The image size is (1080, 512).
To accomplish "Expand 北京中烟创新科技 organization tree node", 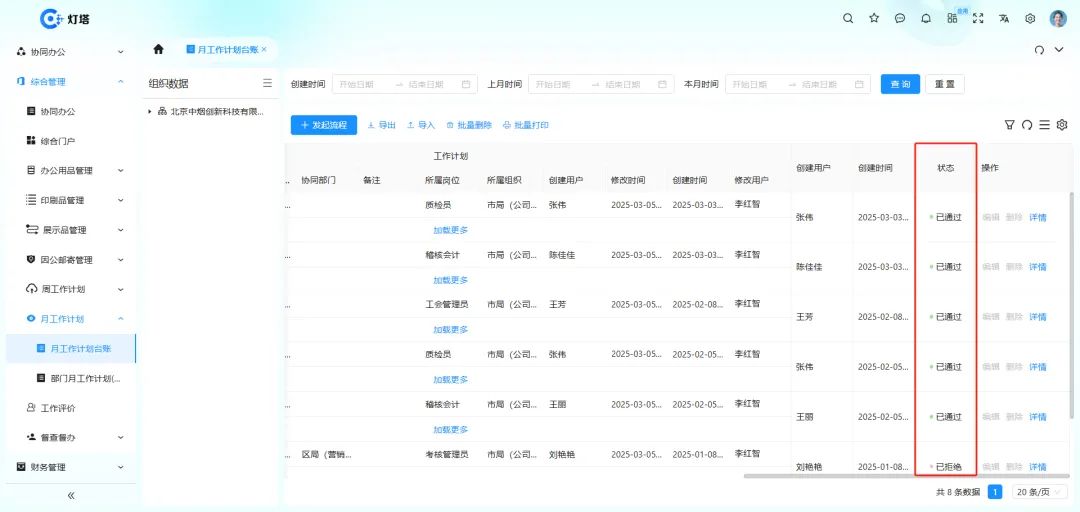I will [150, 111].
